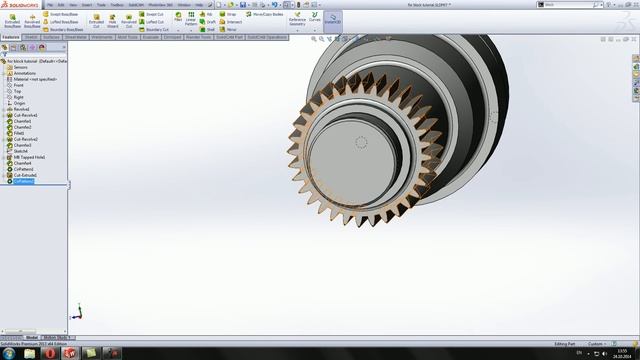Open the Curves tool
Viewport: 640px width, 360px height.
(315, 17)
